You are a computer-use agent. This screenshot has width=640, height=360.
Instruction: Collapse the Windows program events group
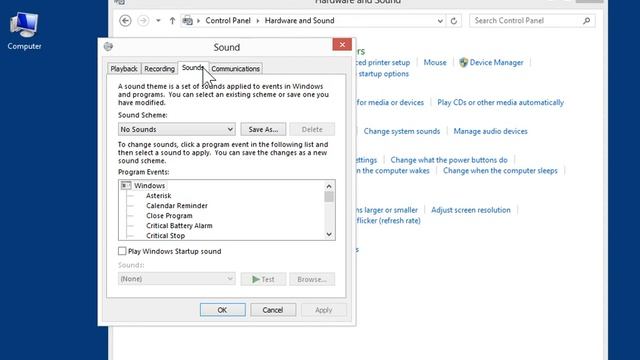pos(126,186)
